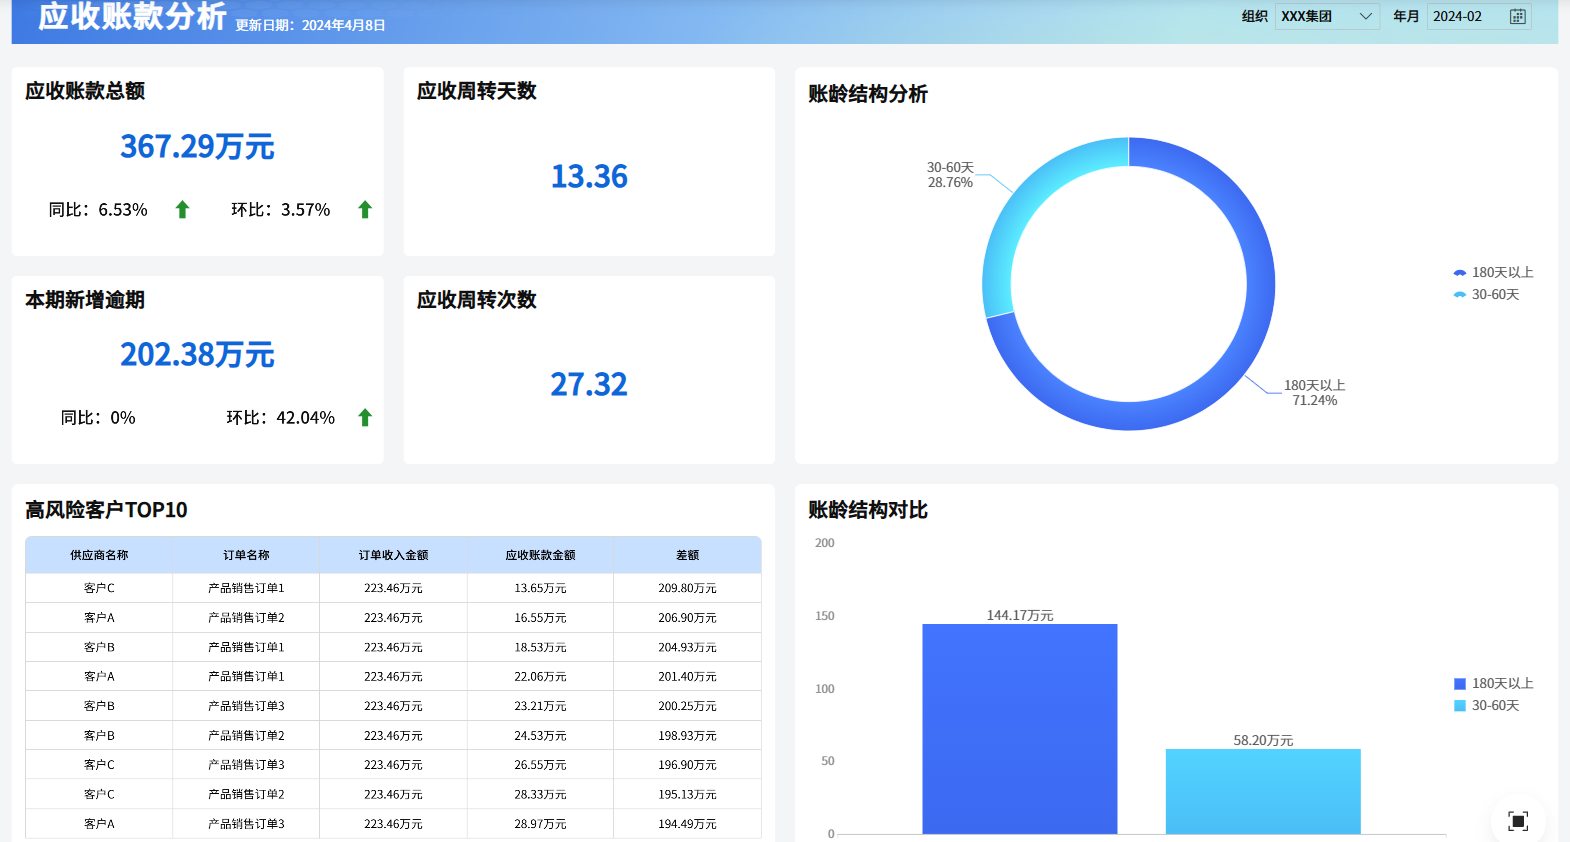Click the 同比: 0% text
Viewport: 1570px width, 842px height.
coord(98,417)
